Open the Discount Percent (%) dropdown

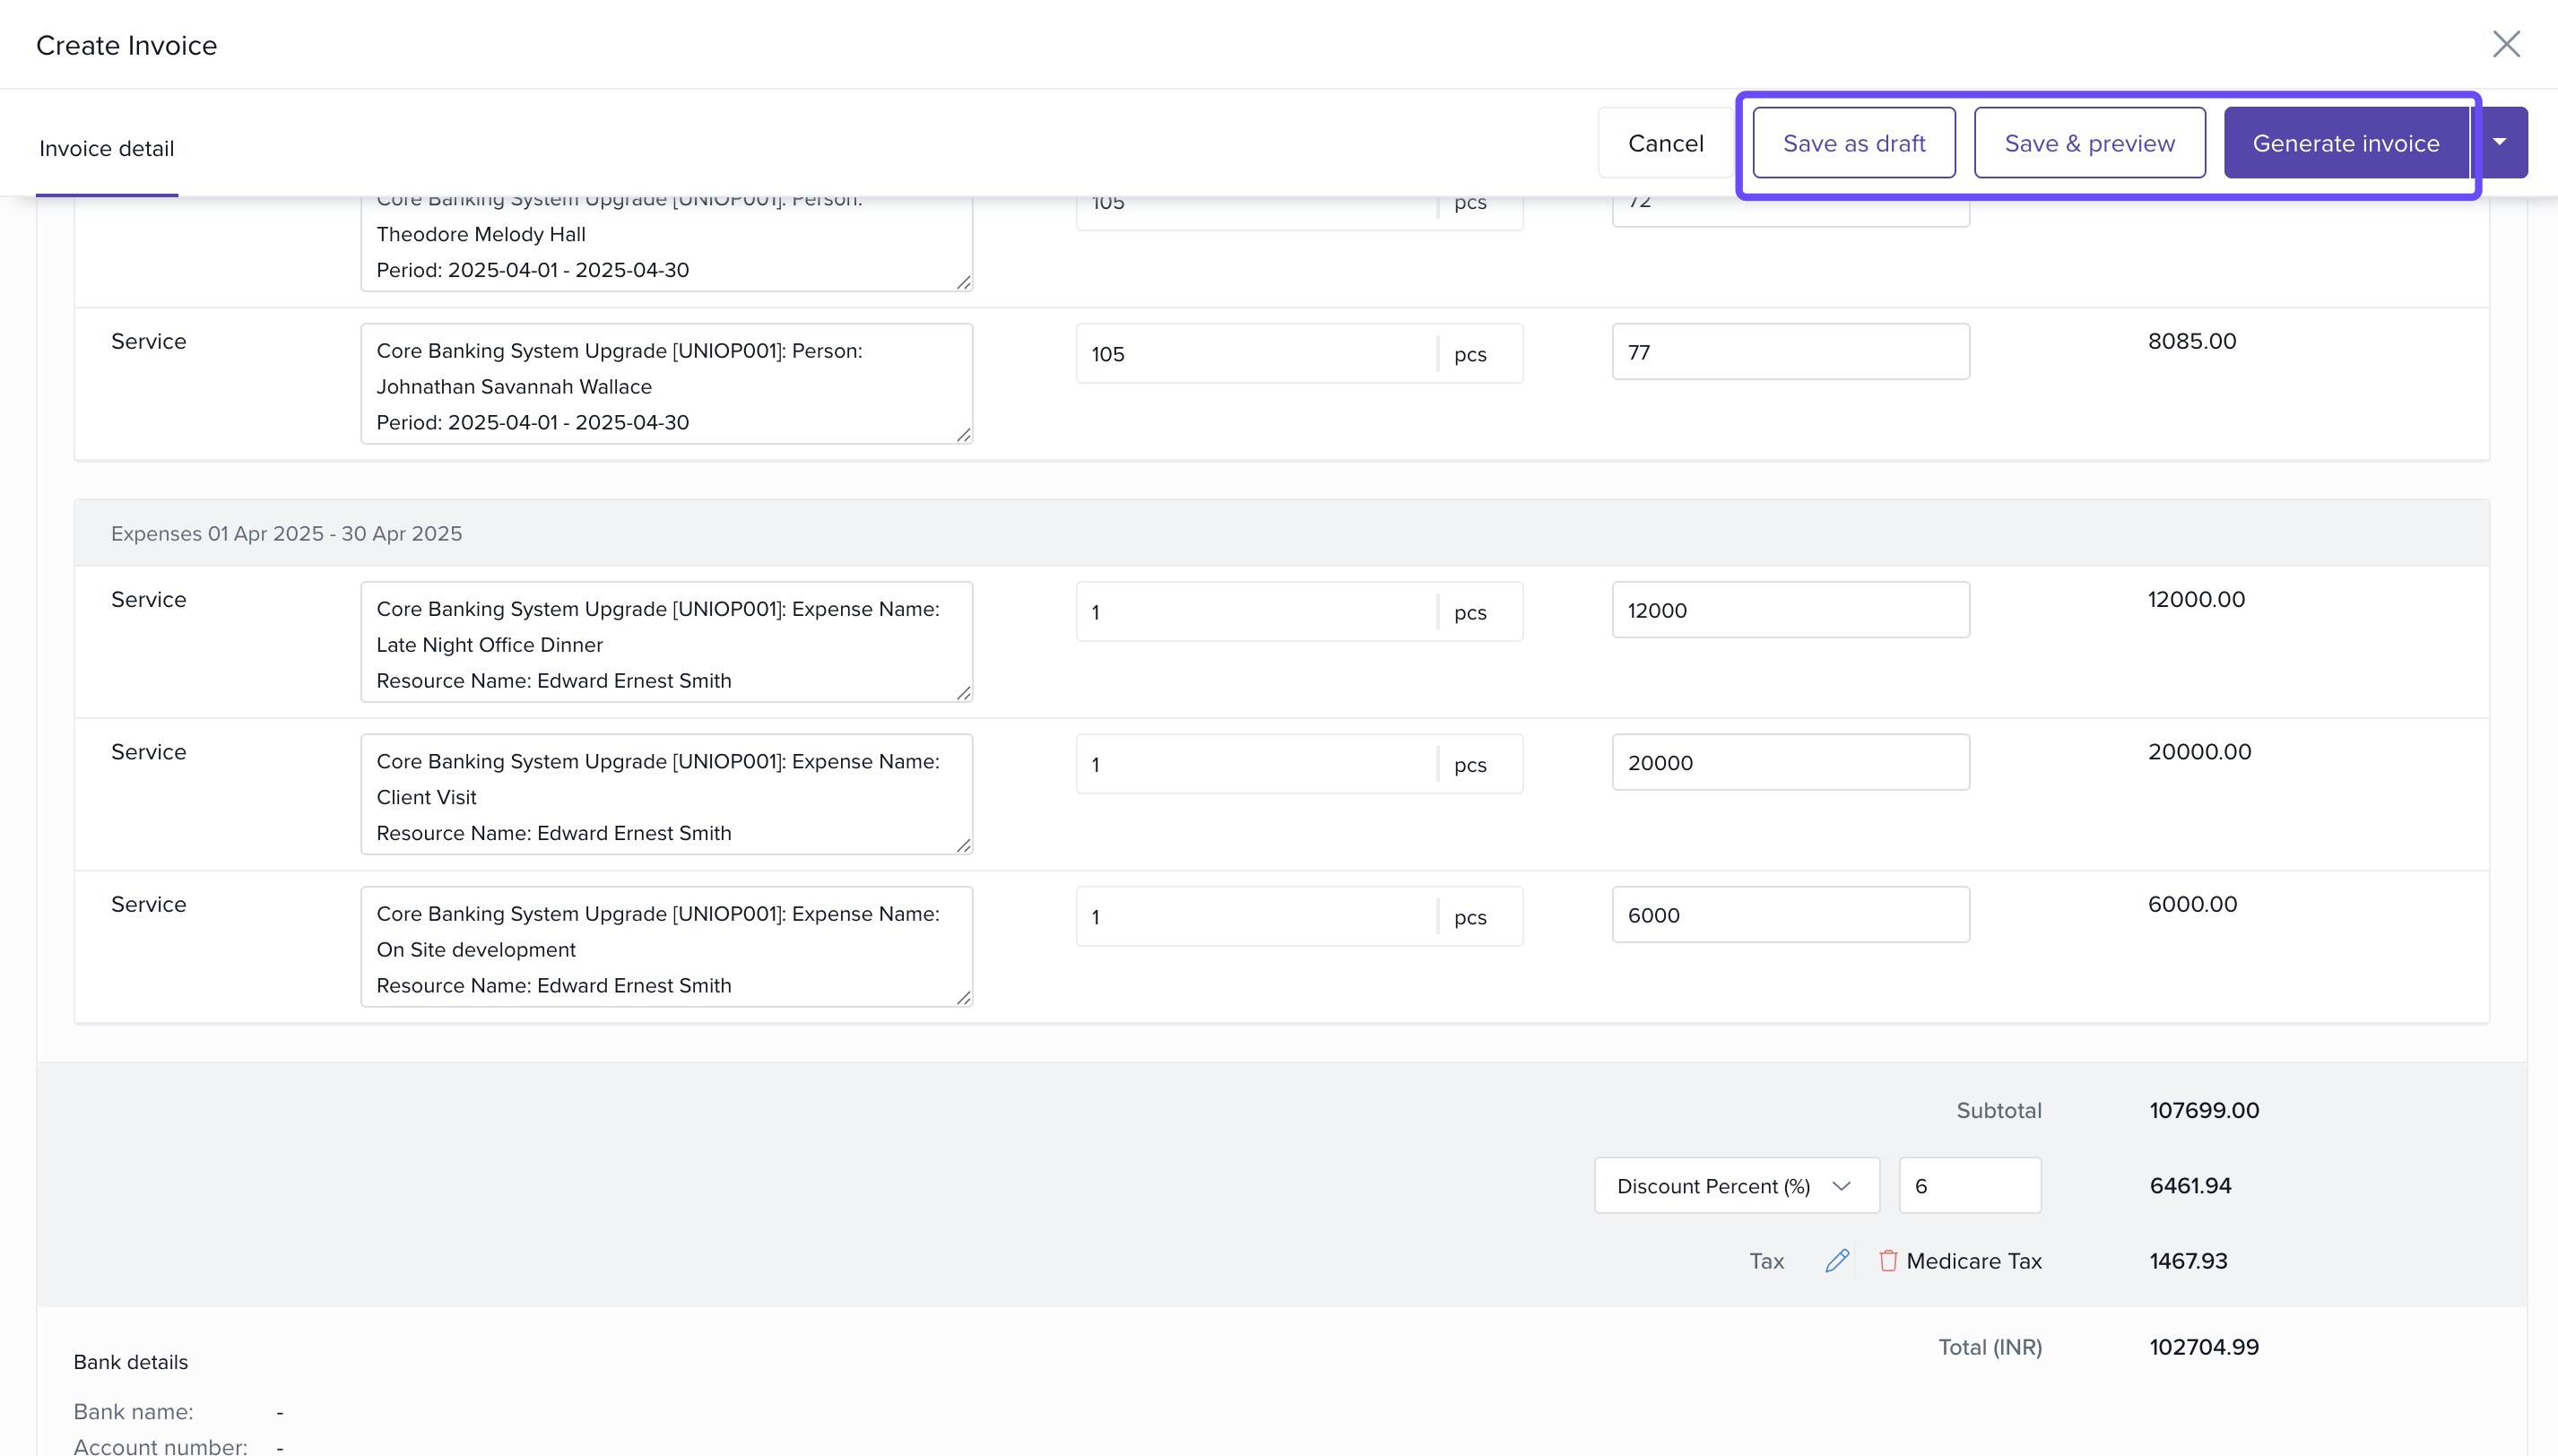1736,1185
